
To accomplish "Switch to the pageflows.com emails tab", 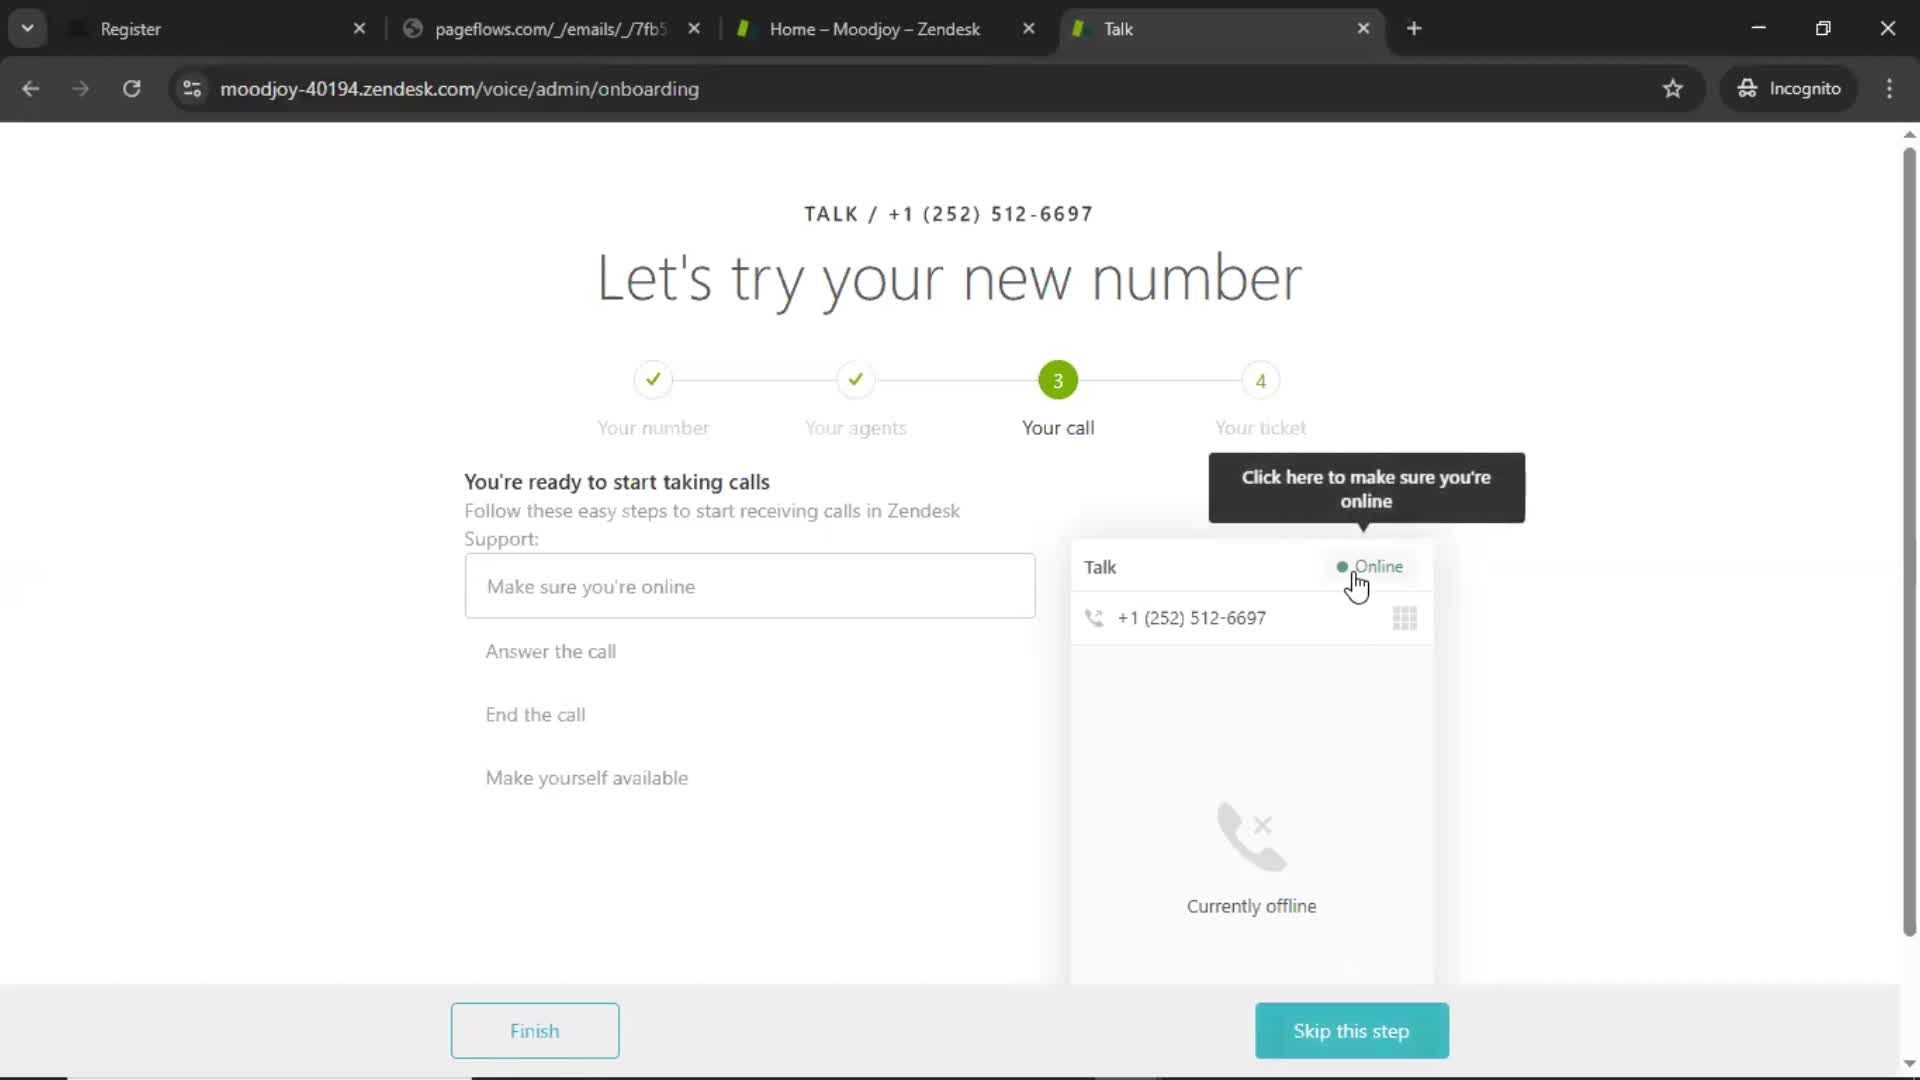I will tap(550, 29).
